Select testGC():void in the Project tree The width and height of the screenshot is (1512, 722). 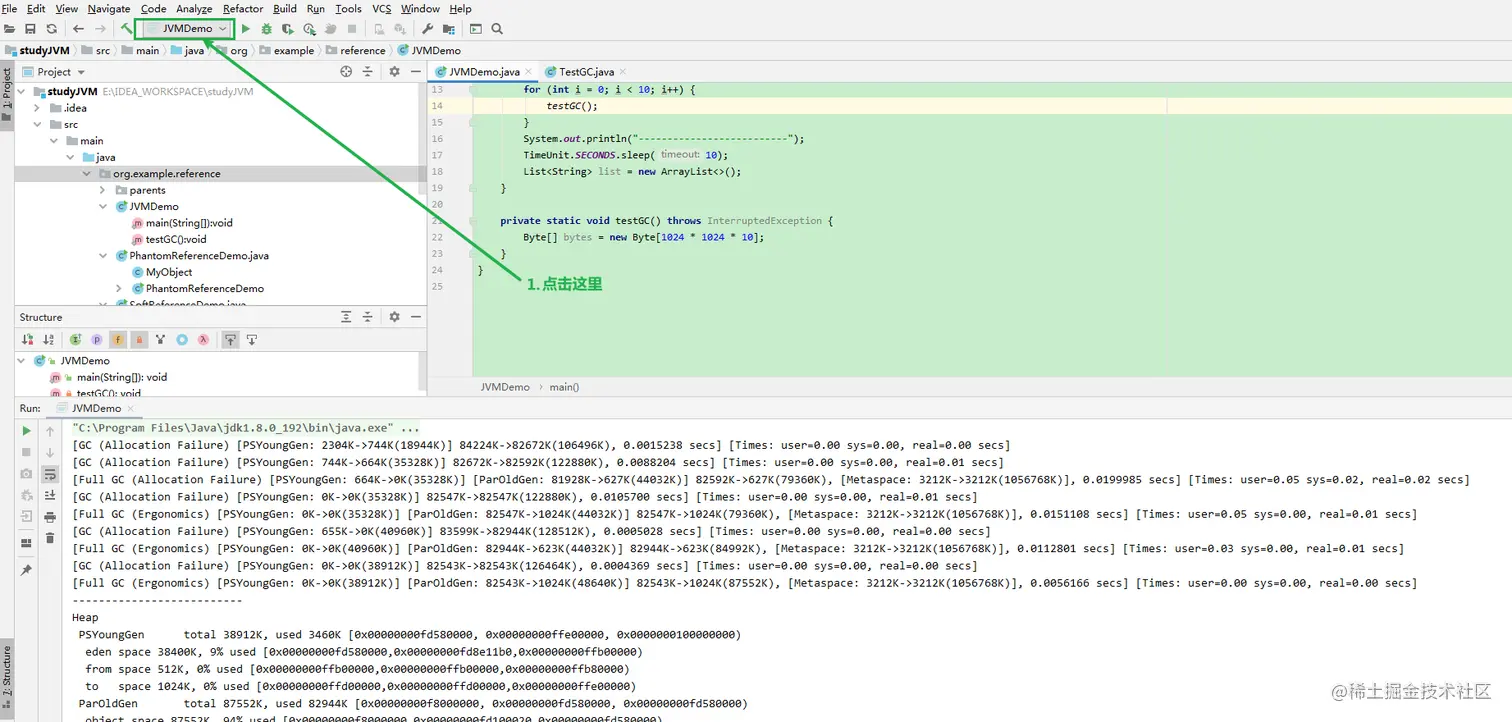point(176,239)
